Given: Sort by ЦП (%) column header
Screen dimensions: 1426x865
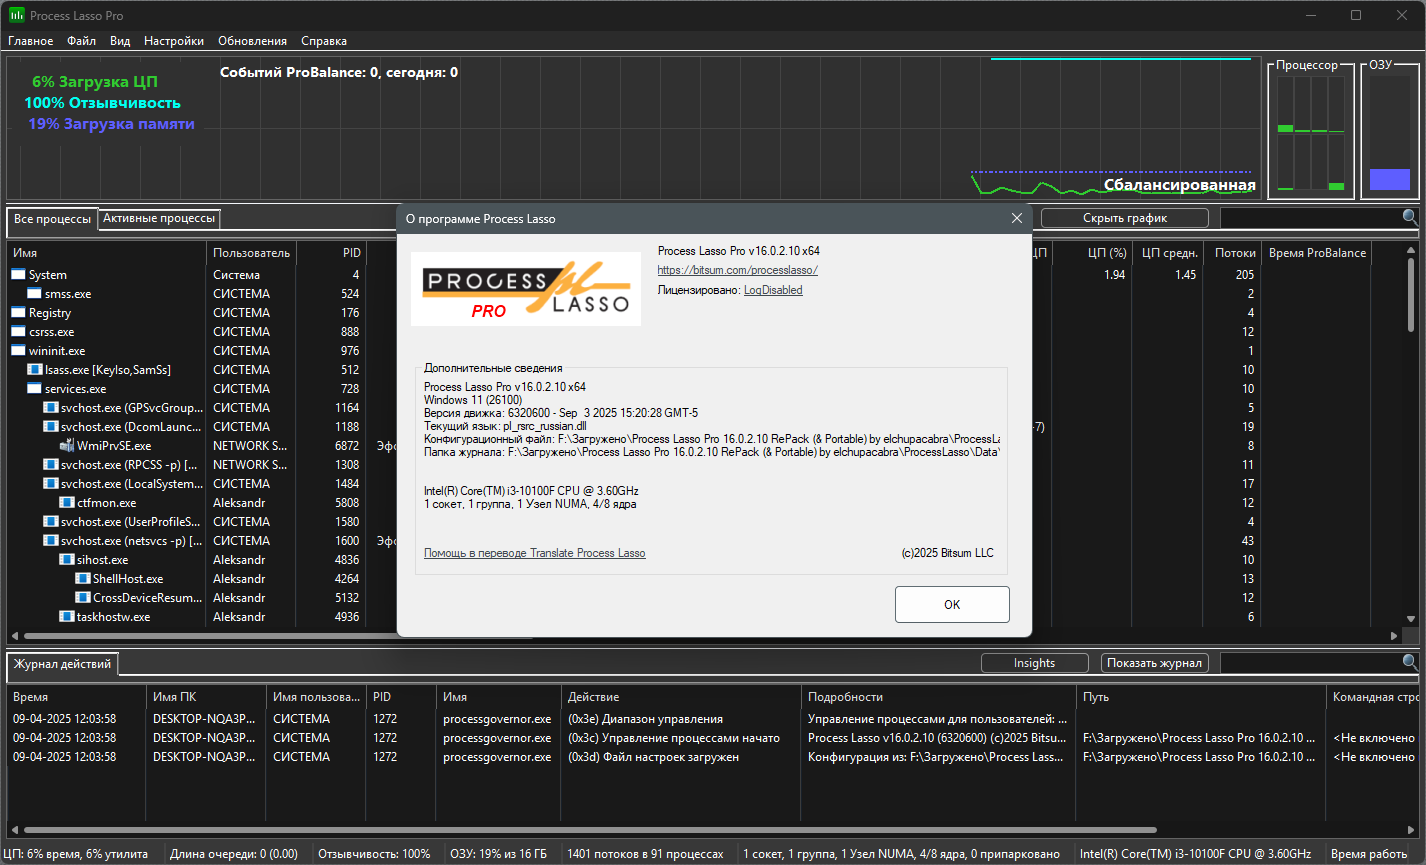Looking at the screenshot, I should click(x=1091, y=253).
